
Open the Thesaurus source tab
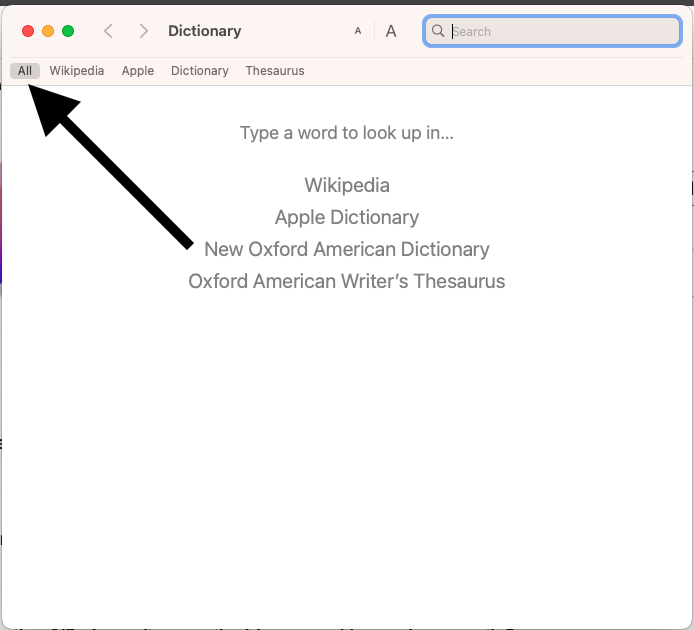coord(275,71)
